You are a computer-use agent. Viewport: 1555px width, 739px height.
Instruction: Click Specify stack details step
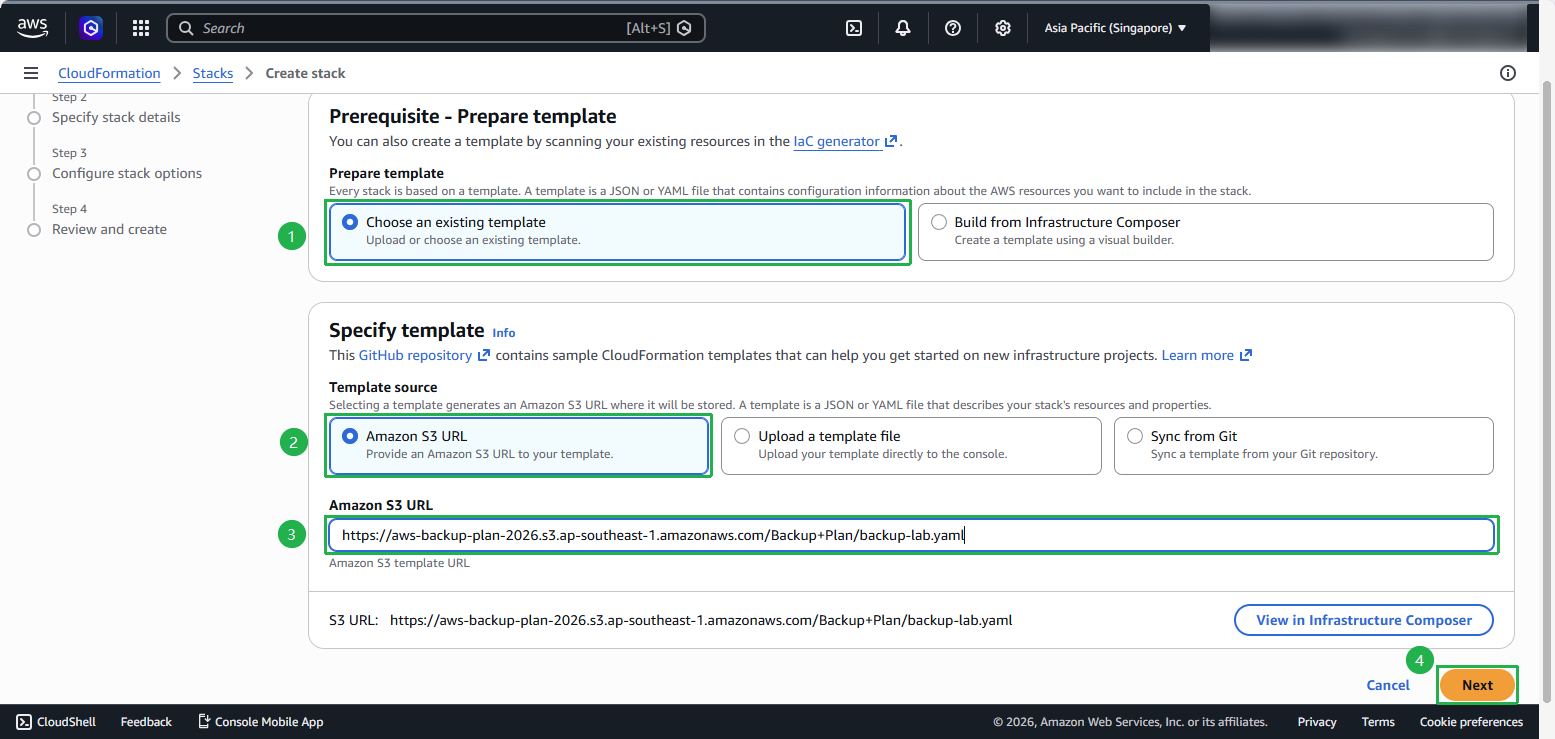click(x=116, y=117)
